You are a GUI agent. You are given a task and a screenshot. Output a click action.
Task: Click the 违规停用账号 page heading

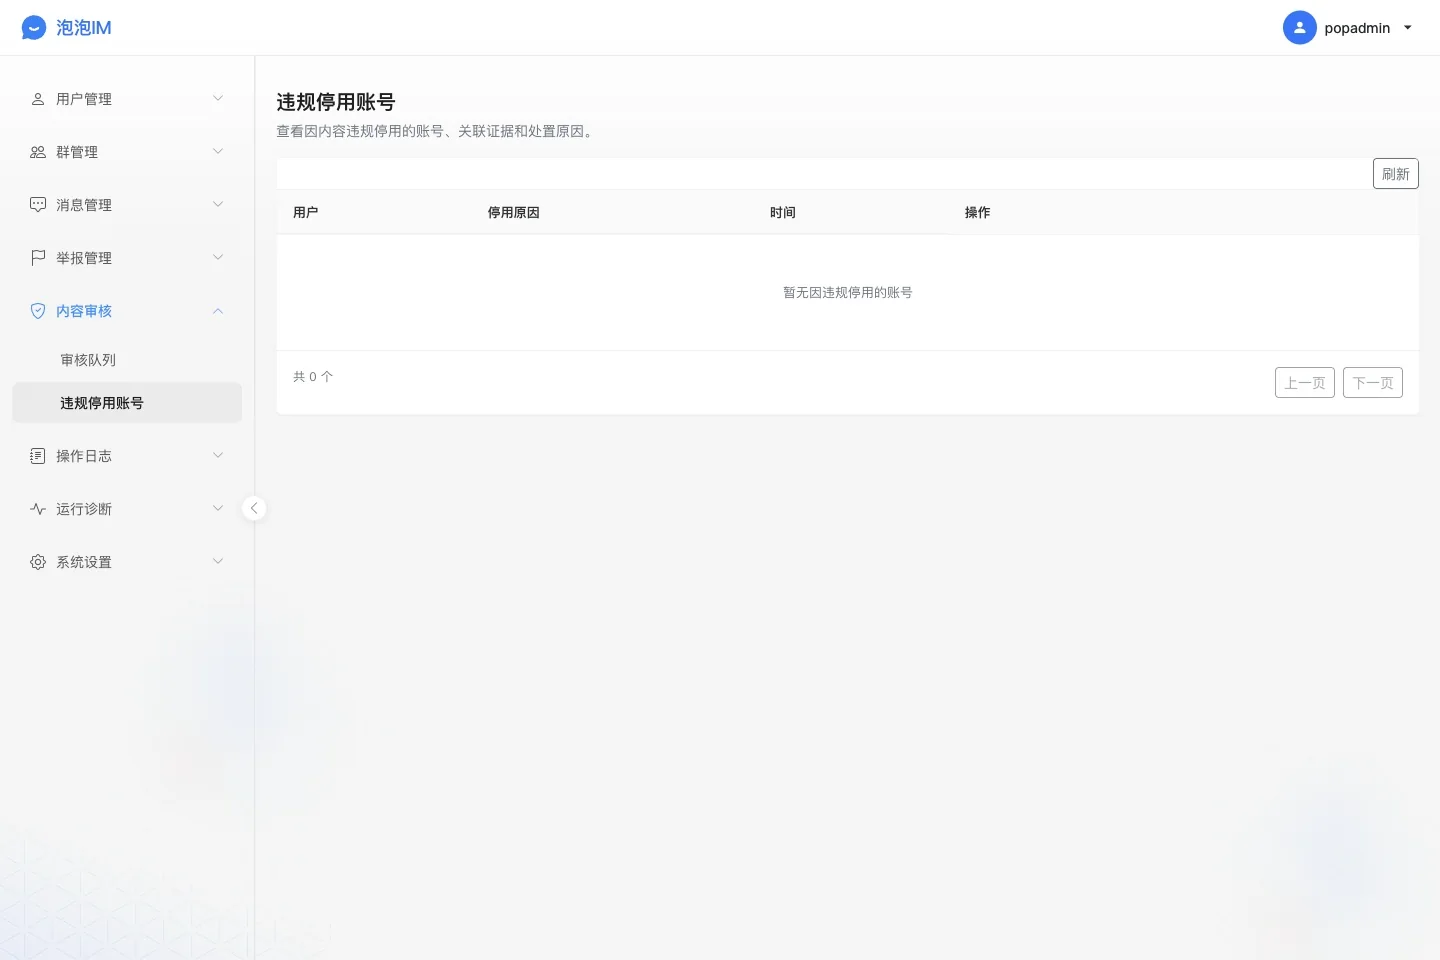[336, 102]
